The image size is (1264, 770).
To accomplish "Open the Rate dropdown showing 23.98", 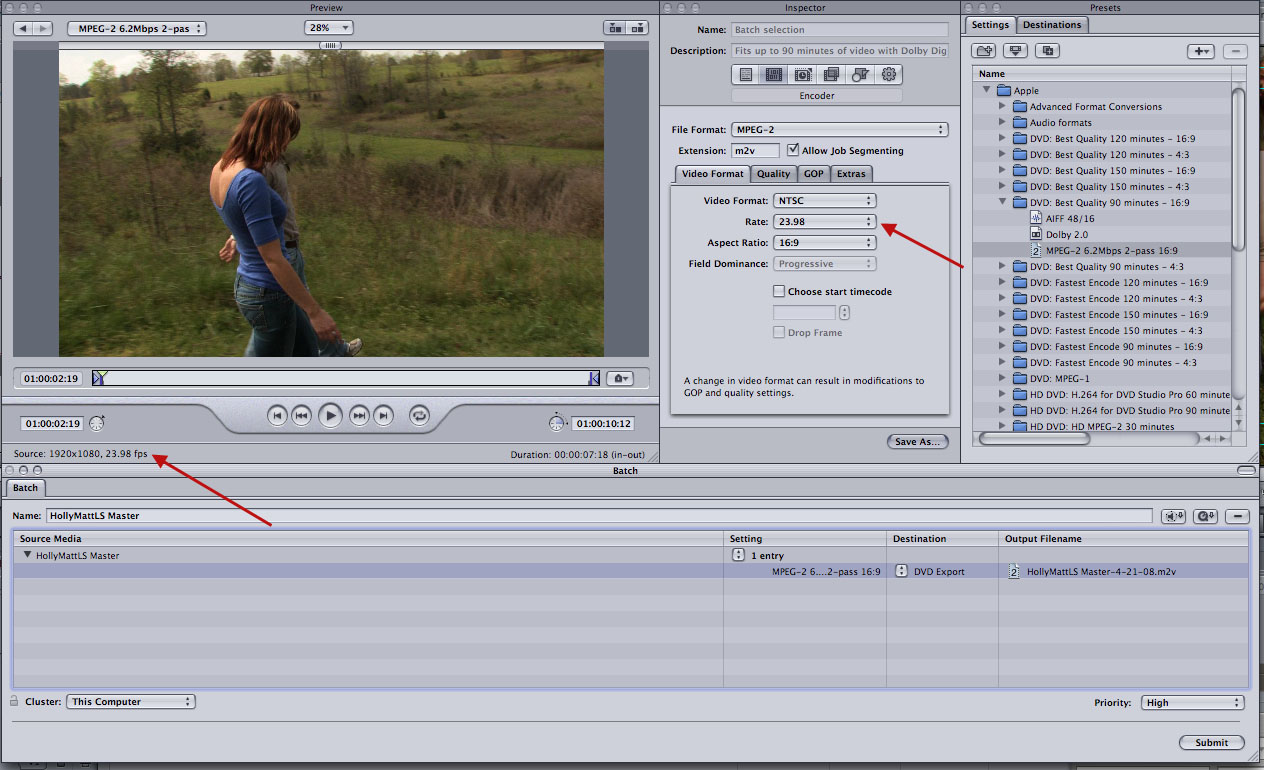I will click(x=824, y=222).
